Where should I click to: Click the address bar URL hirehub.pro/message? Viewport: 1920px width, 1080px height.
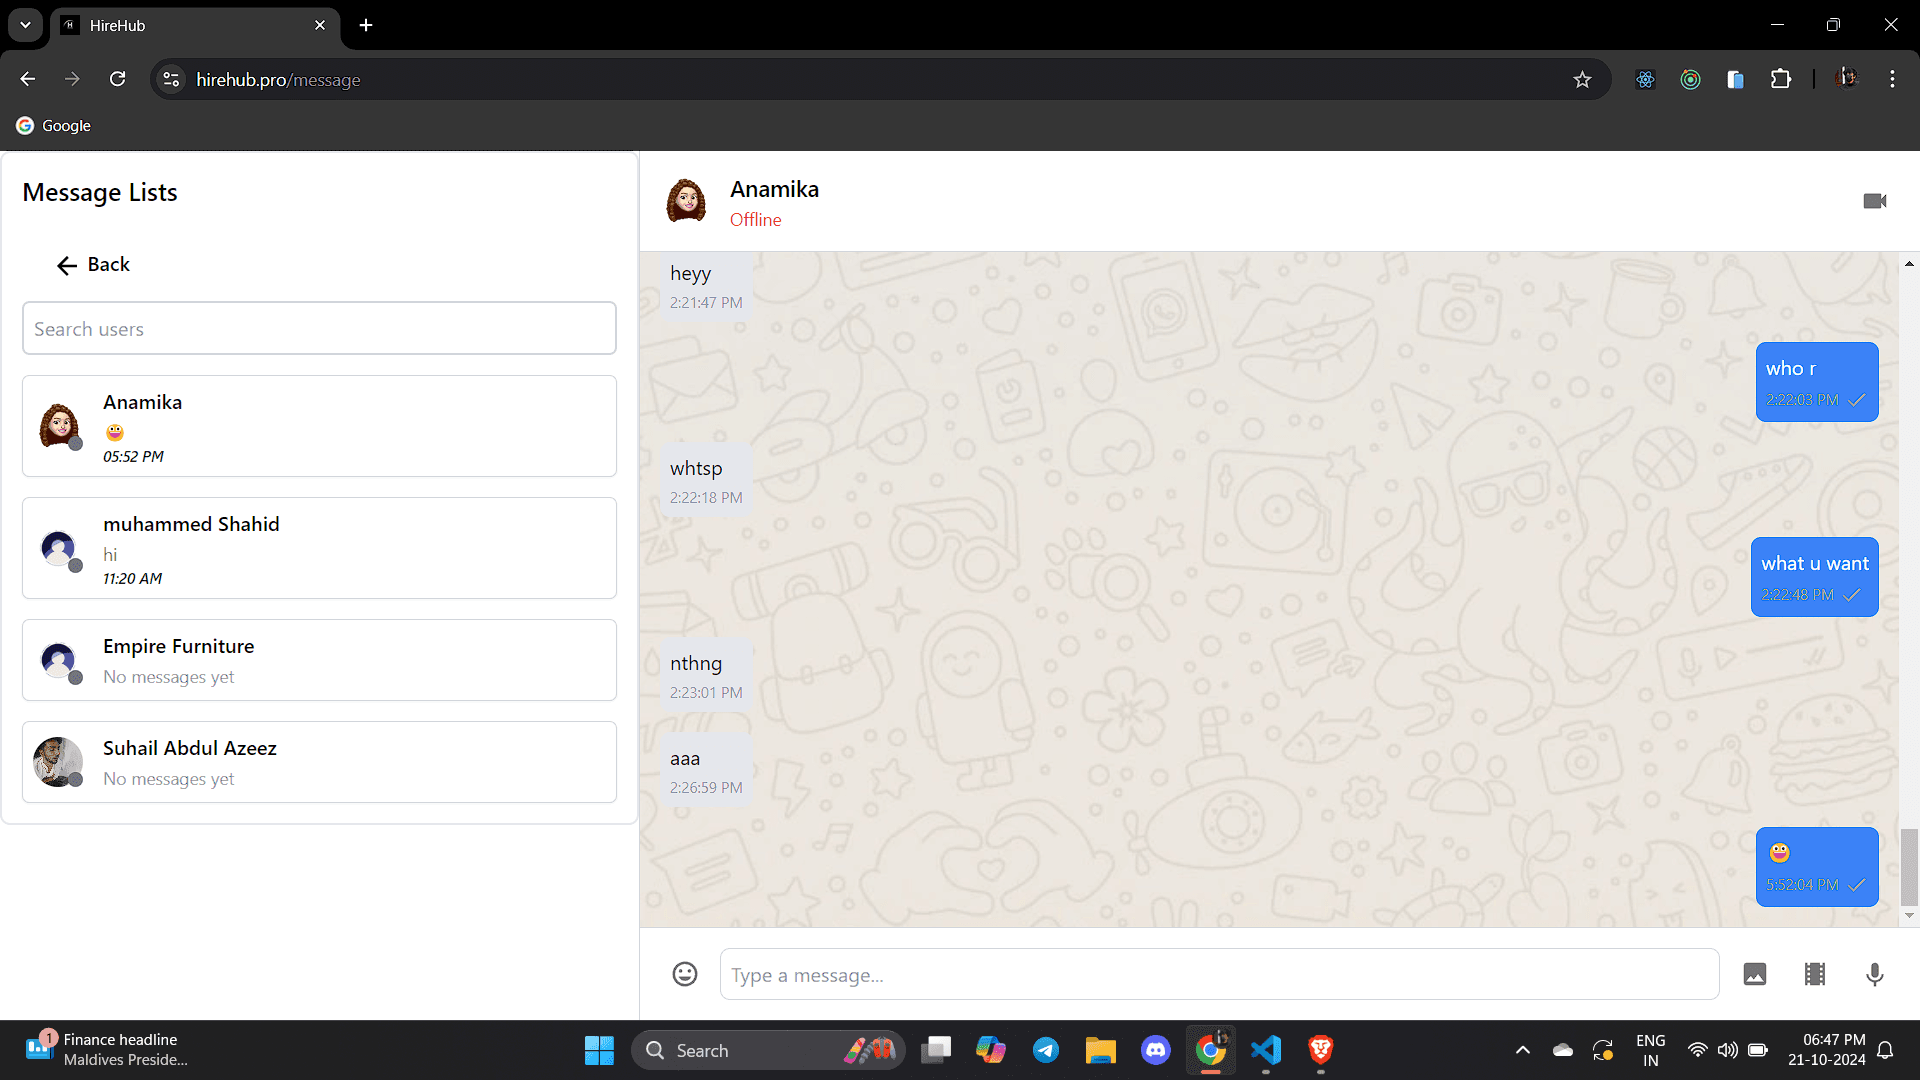point(278,80)
